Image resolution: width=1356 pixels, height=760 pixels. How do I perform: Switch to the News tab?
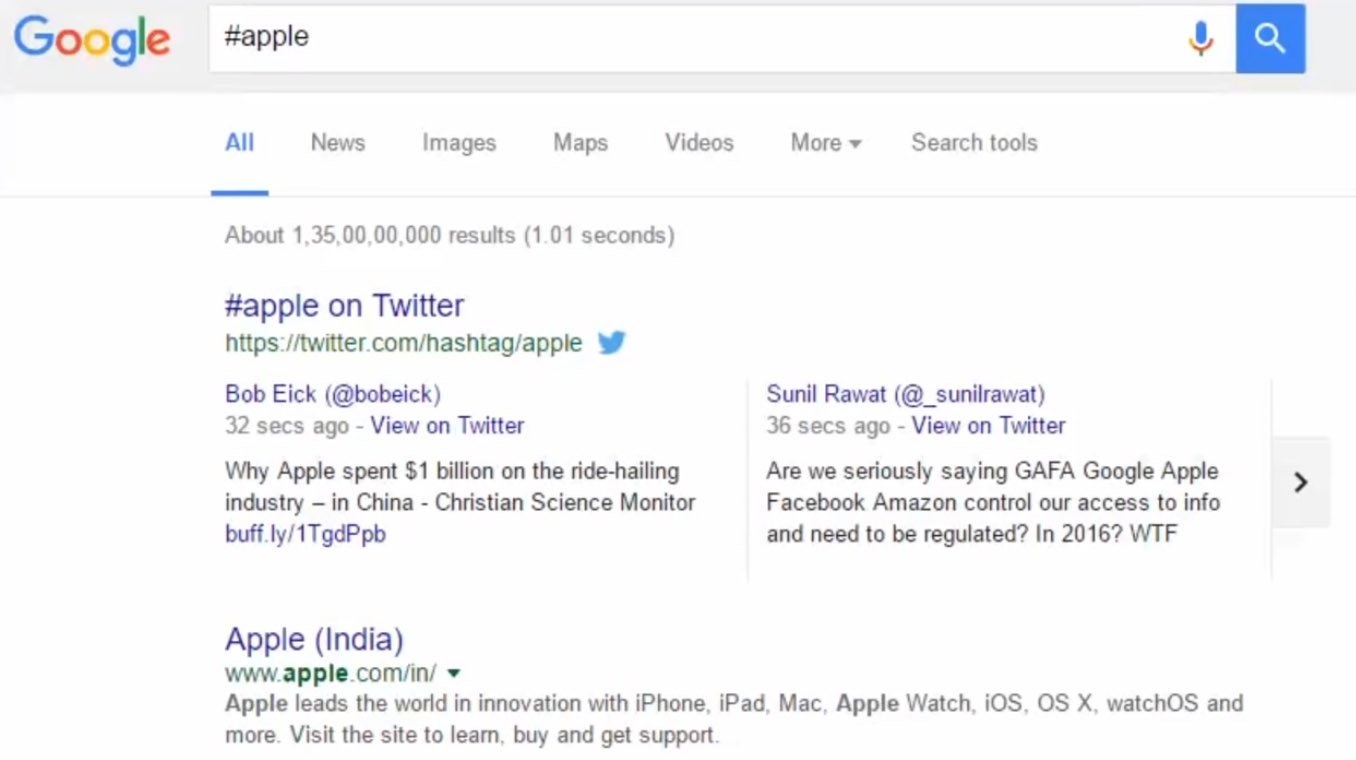(337, 143)
